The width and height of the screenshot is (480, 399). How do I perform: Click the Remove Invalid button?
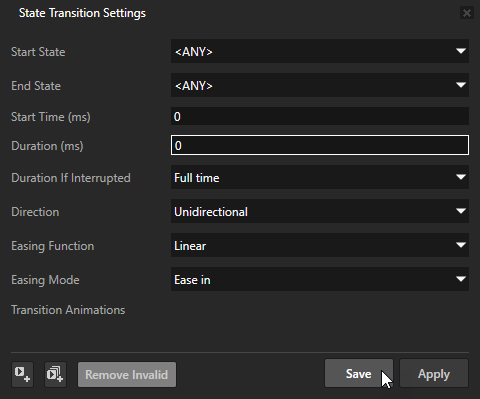127,375
